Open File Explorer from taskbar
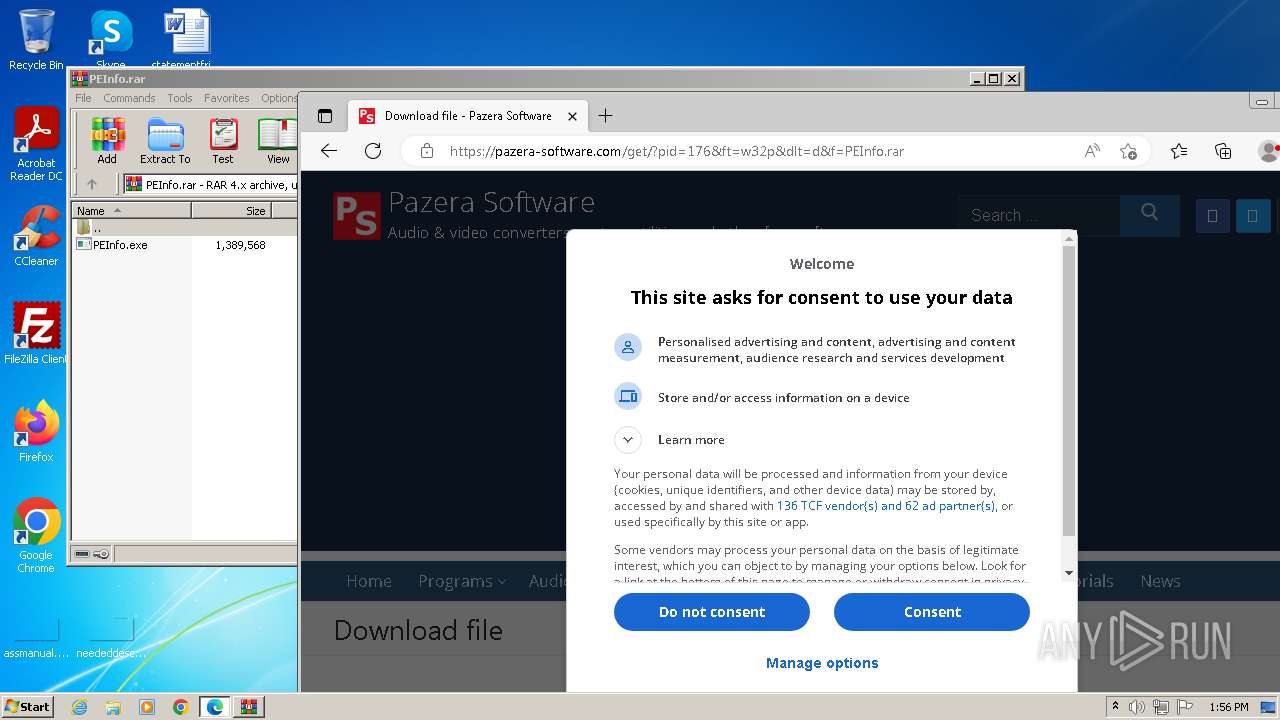 113,707
